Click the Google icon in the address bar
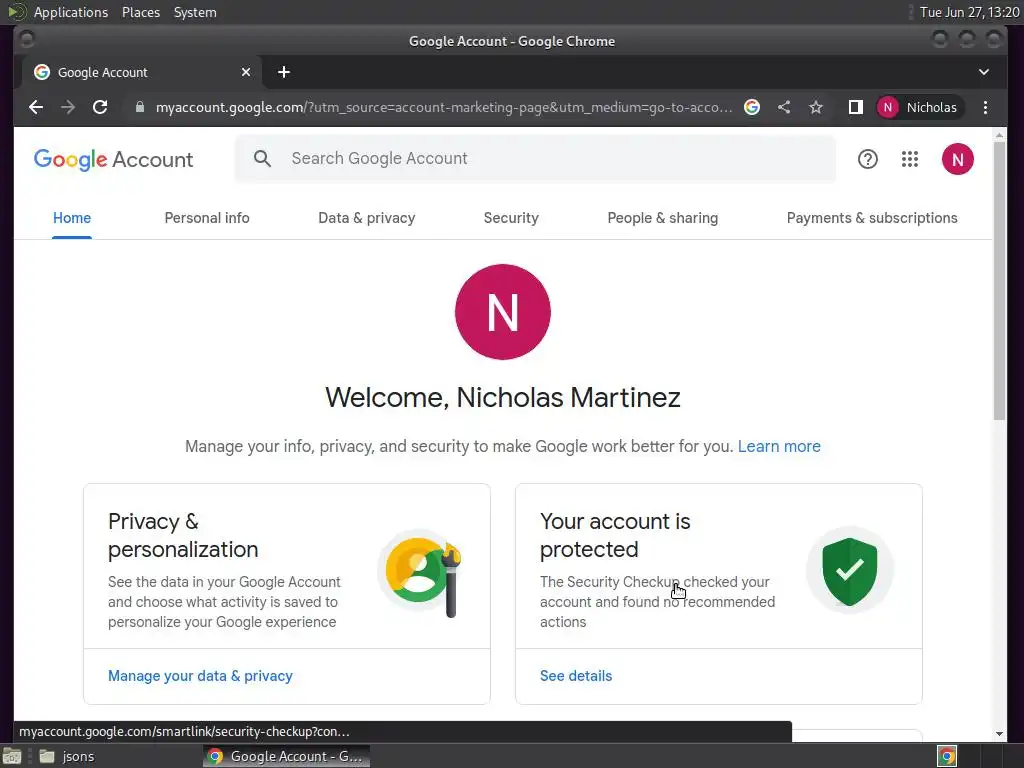The width and height of the screenshot is (1024, 768). [x=752, y=107]
